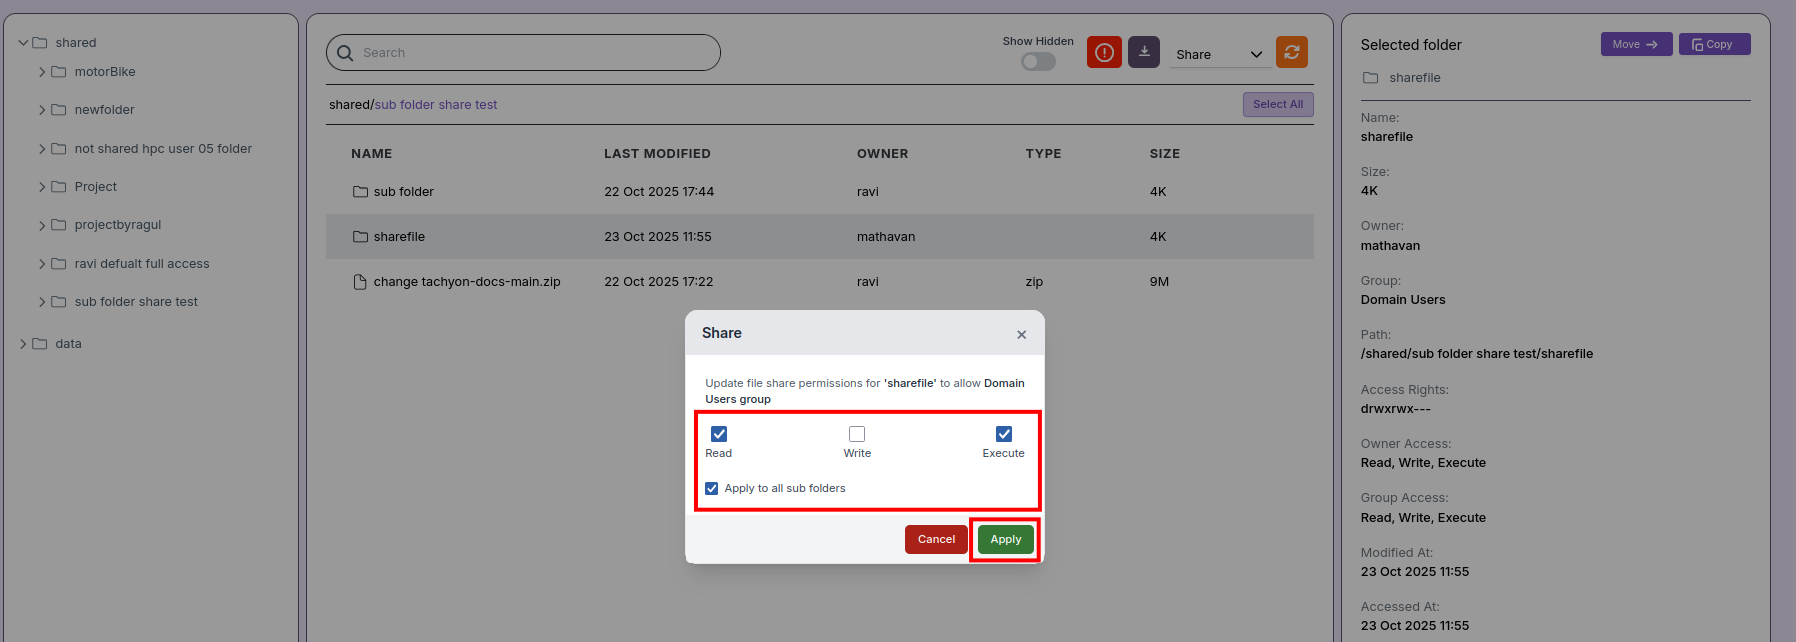The image size is (1796, 642).
Task: Sort by OWNER column header
Action: click(882, 154)
